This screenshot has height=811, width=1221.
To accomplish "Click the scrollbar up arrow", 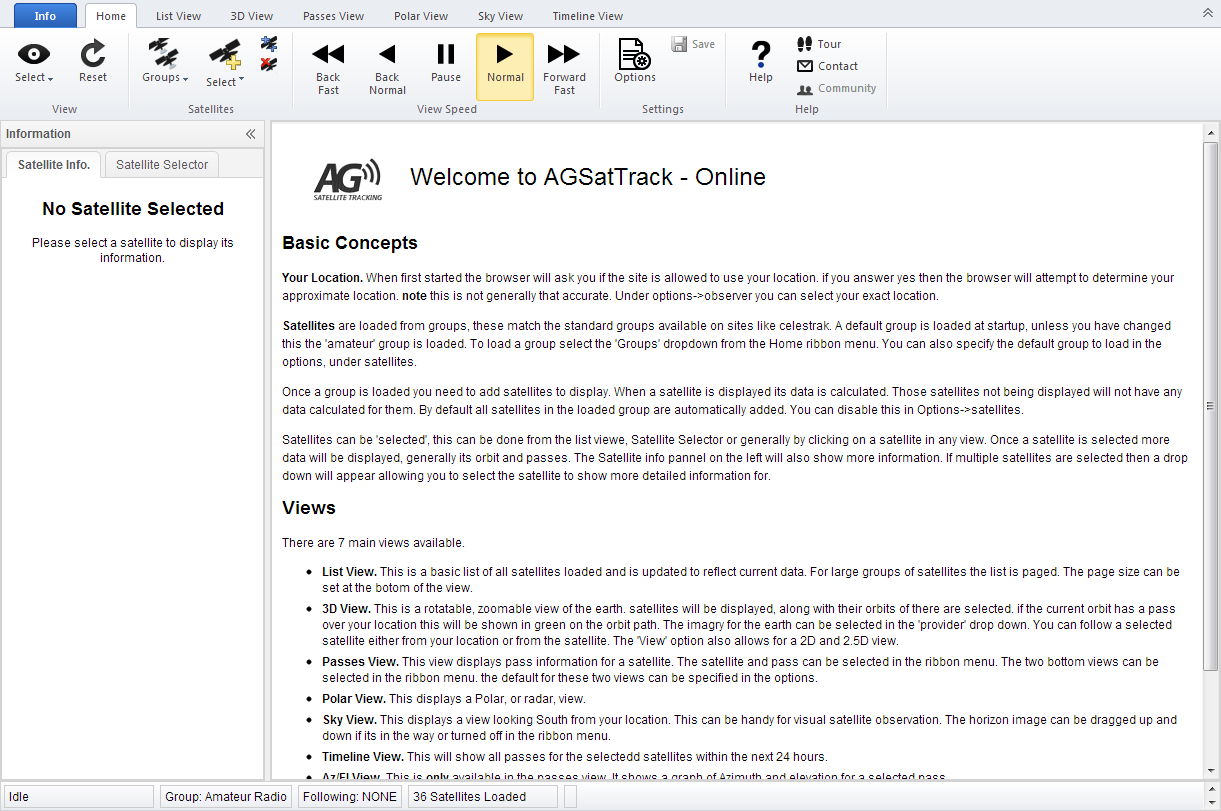I will pyautogui.click(x=1211, y=132).
